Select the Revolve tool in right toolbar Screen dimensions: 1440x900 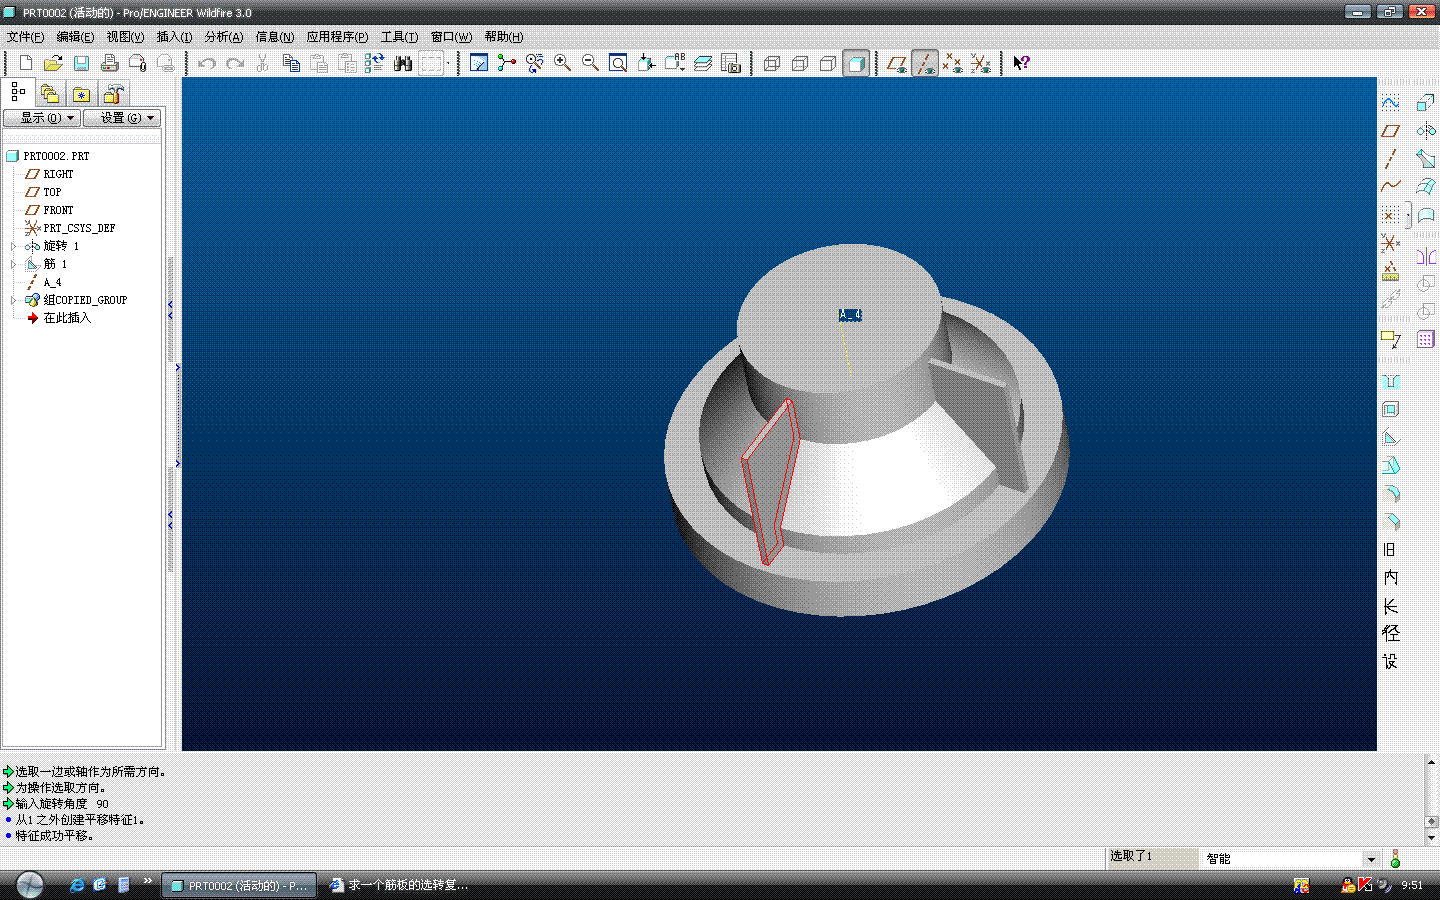click(1426, 131)
